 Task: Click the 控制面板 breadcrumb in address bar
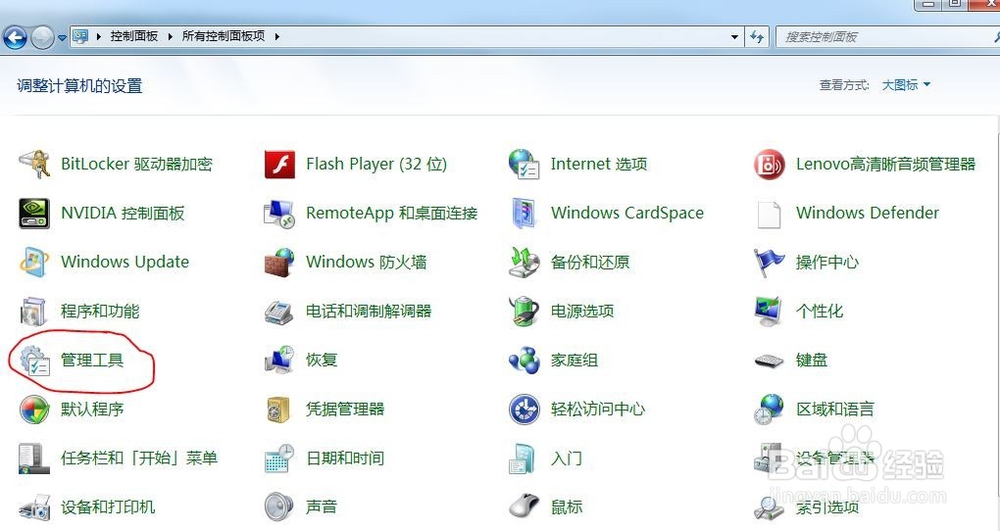click(134, 36)
